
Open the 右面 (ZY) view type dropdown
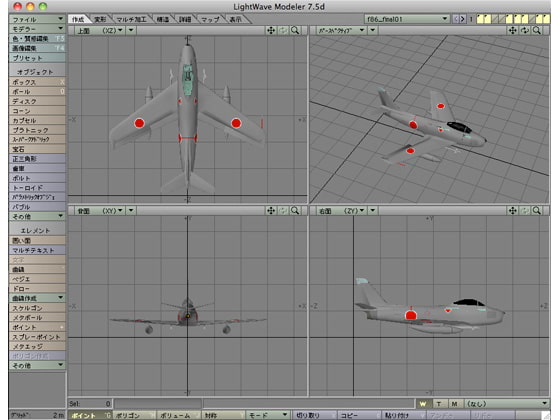coord(341,211)
